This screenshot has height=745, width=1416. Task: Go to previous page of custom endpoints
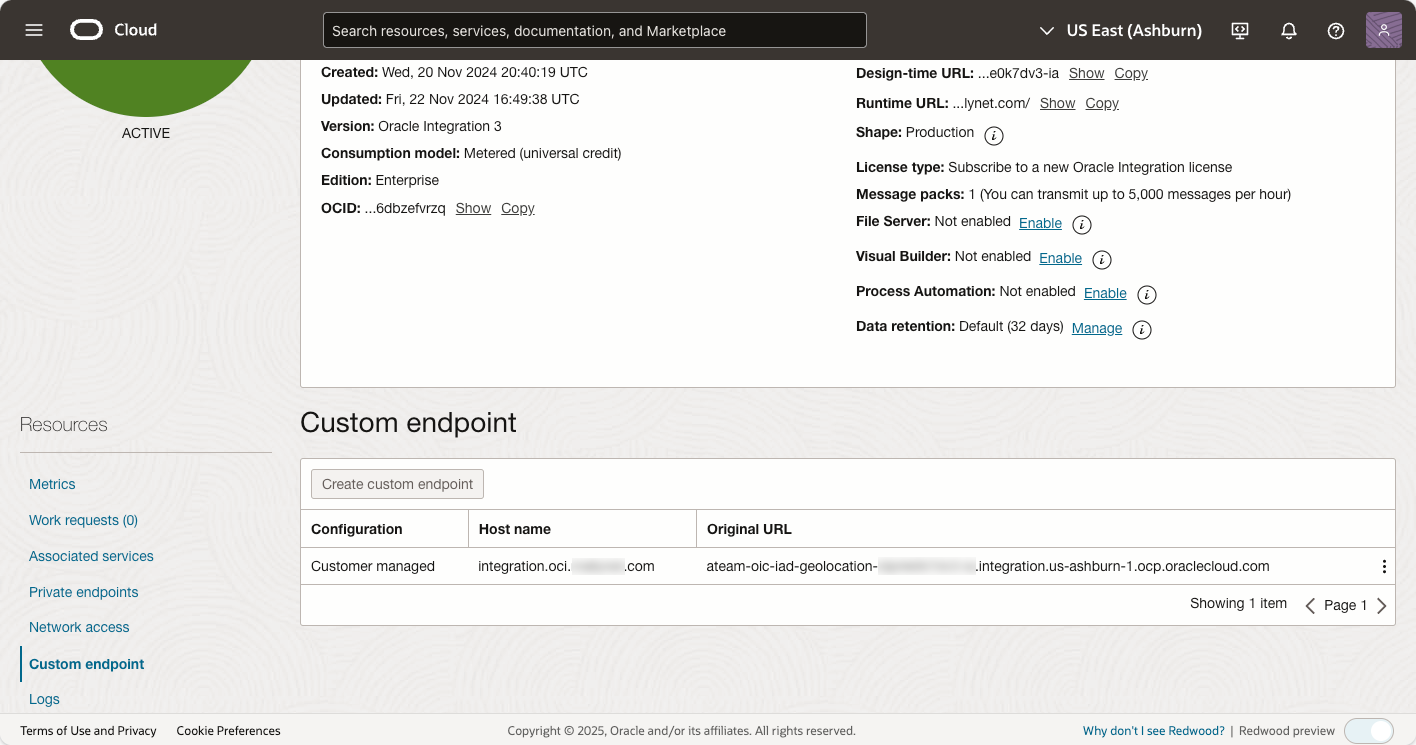pyautogui.click(x=1310, y=605)
